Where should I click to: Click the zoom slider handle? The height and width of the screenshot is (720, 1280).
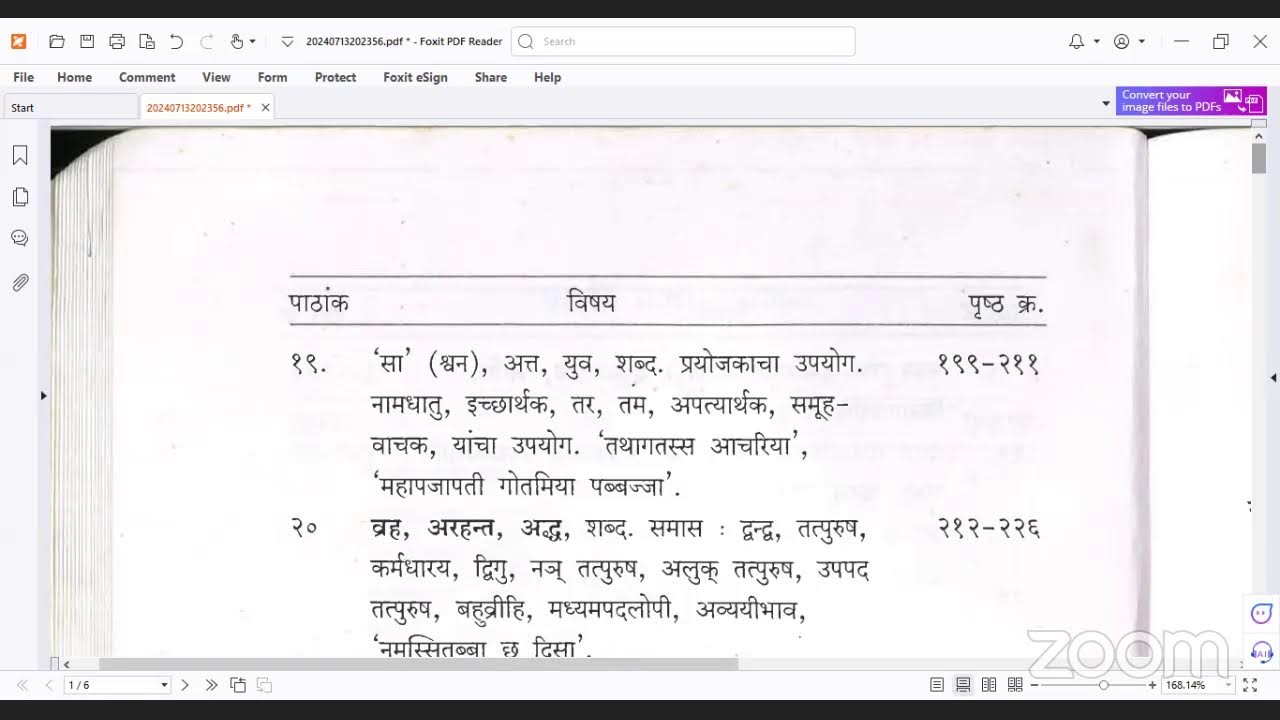tap(1103, 685)
